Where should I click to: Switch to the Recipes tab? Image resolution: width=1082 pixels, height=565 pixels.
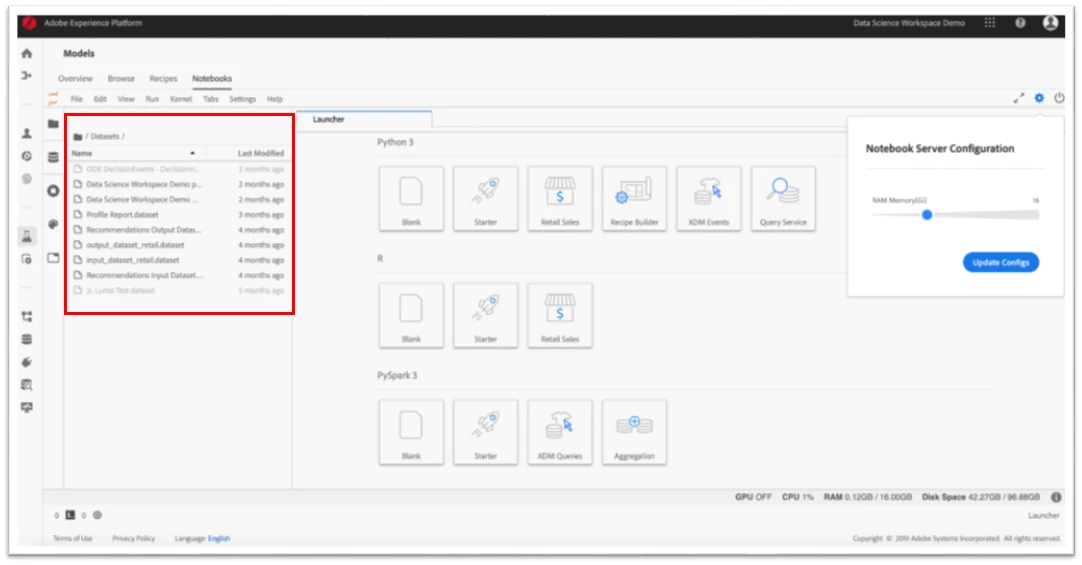coord(164,79)
